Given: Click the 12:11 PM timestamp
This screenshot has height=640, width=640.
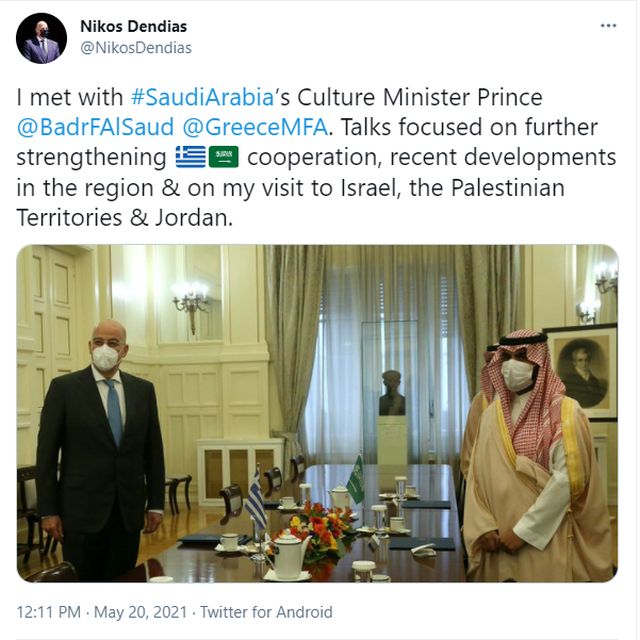Looking at the screenshot, I should click(49, 612).
